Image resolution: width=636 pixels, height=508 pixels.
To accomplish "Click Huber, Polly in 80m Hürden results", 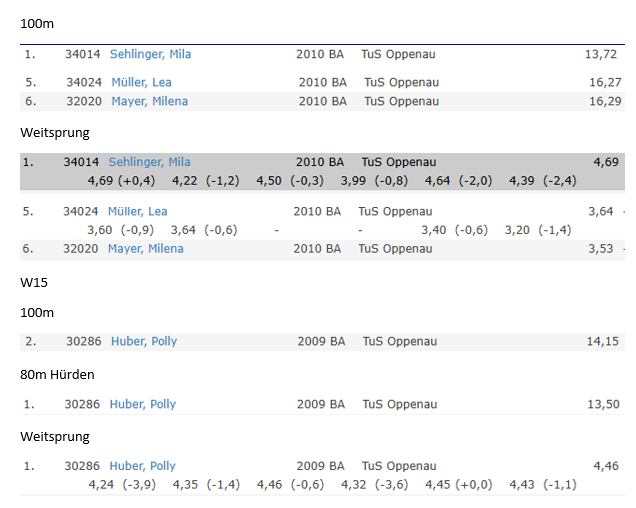I will tap(143, 404).
